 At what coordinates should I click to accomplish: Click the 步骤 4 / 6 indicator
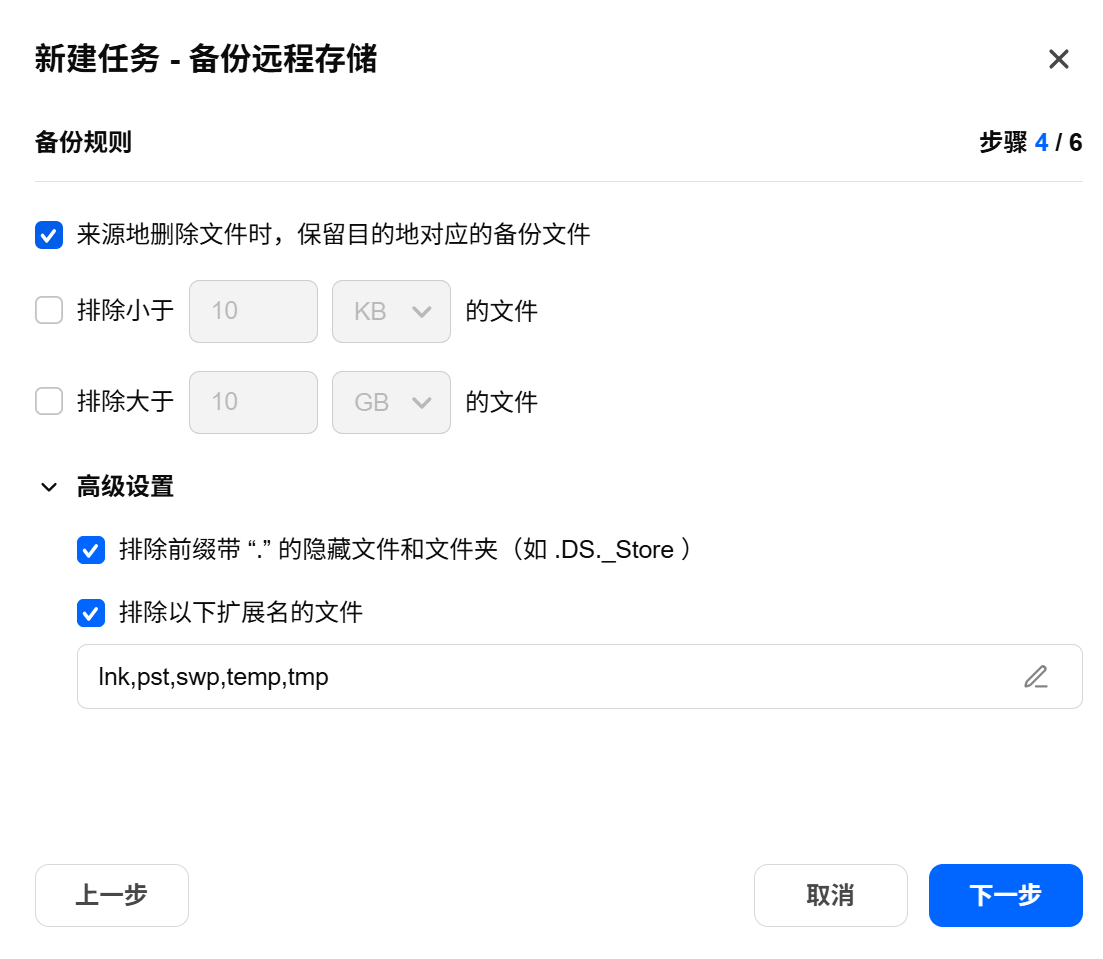point(1031,142)
